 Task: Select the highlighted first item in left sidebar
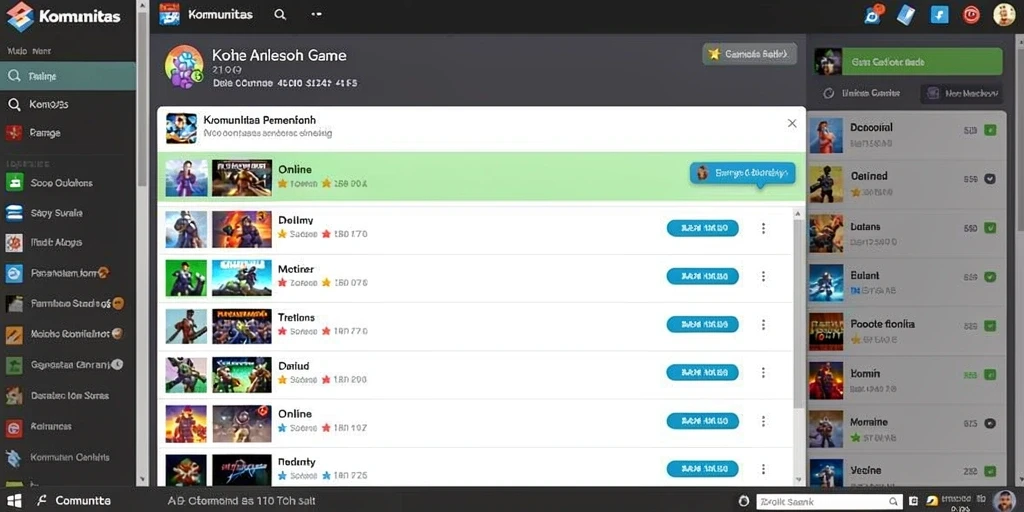coord(68,76)
